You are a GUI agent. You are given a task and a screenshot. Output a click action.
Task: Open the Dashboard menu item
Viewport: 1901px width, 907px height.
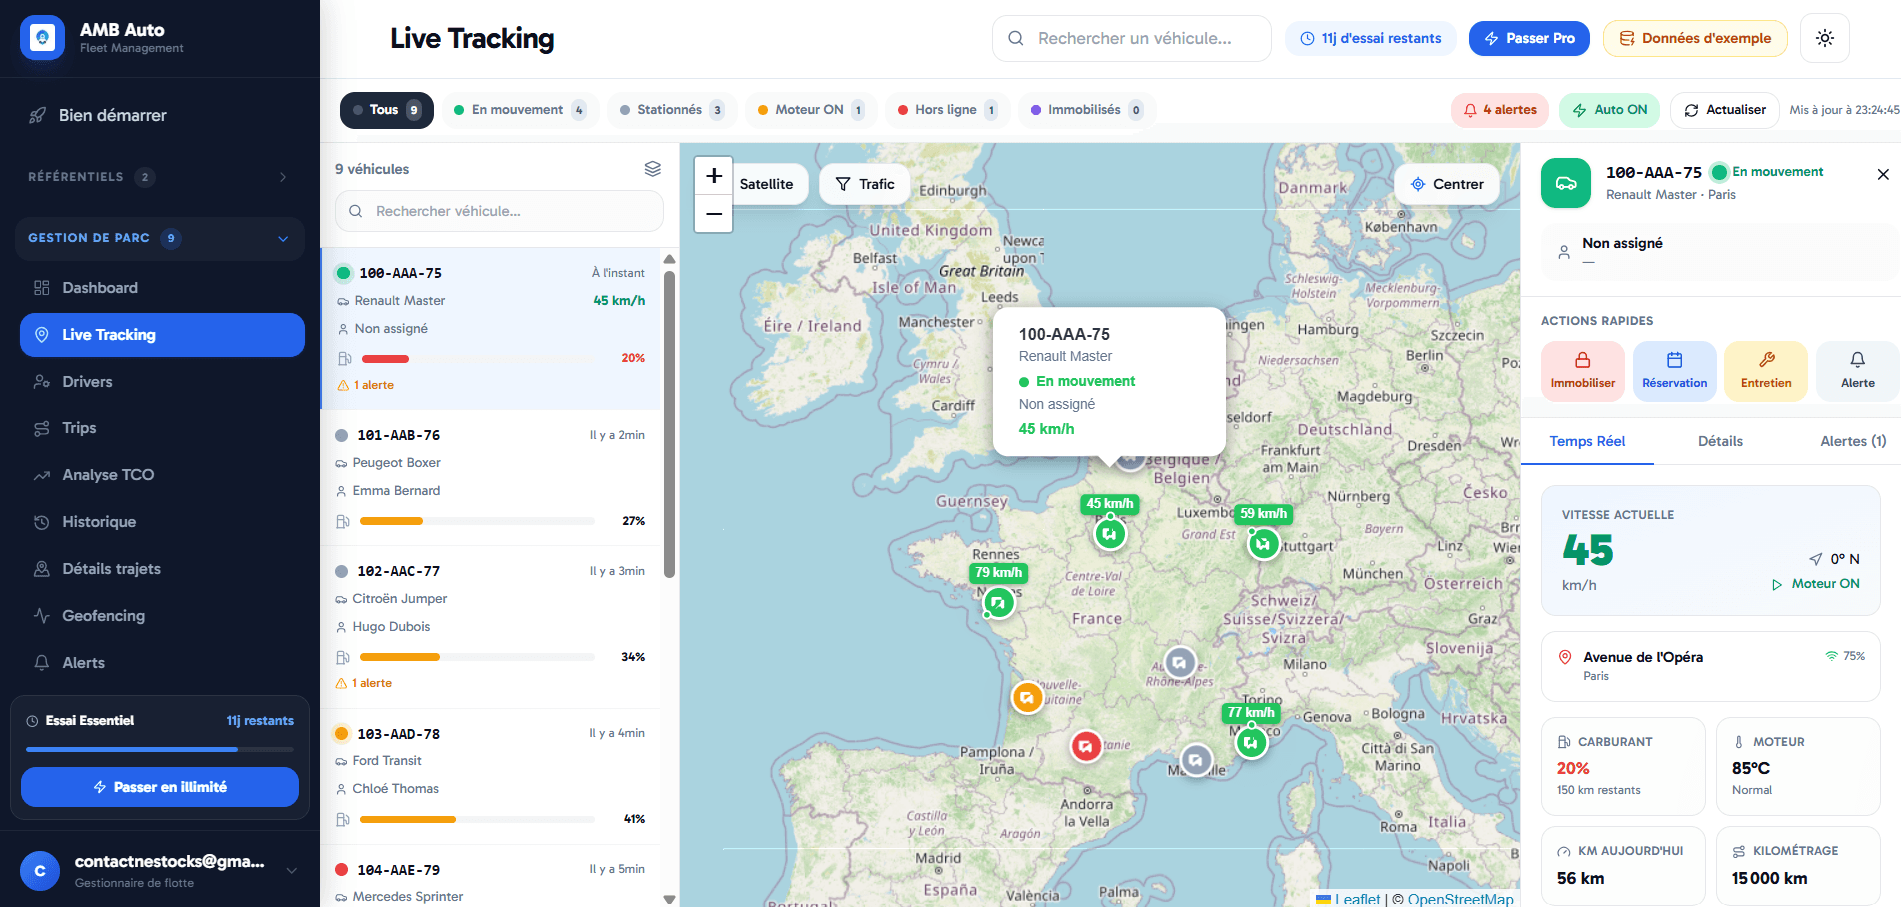162,288
